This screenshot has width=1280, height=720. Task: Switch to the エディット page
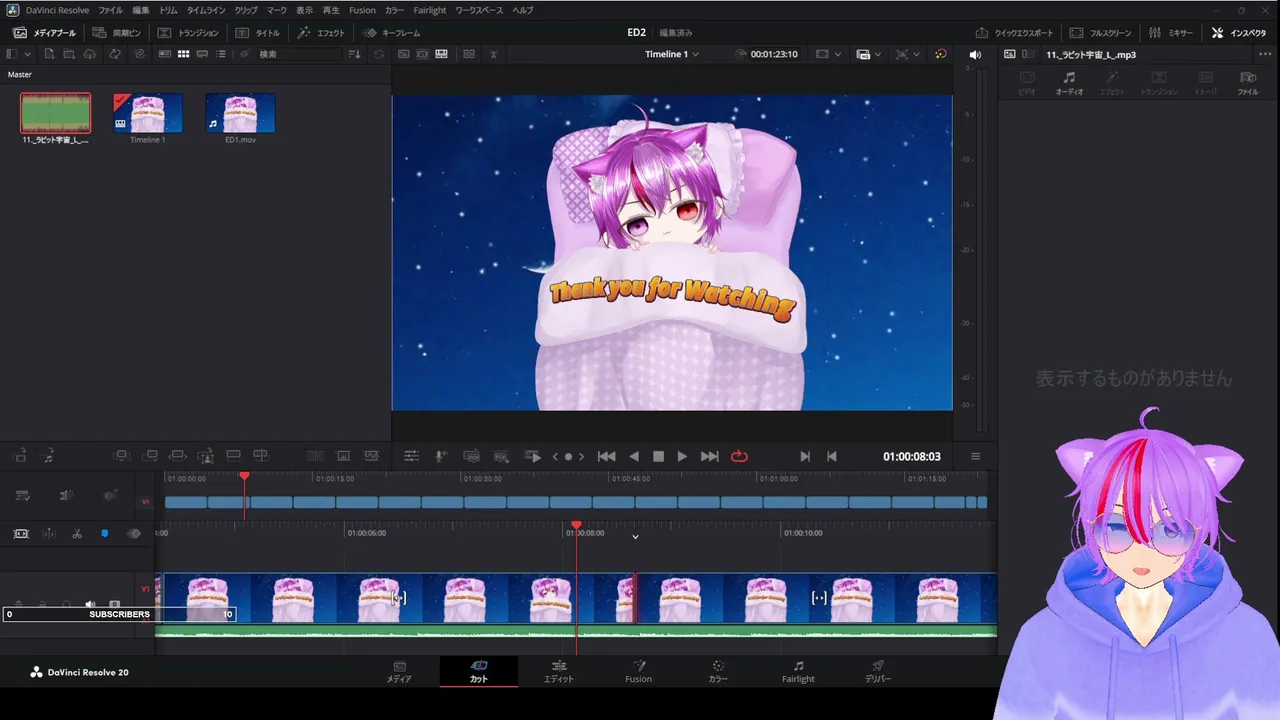click(x=559, y=671)
